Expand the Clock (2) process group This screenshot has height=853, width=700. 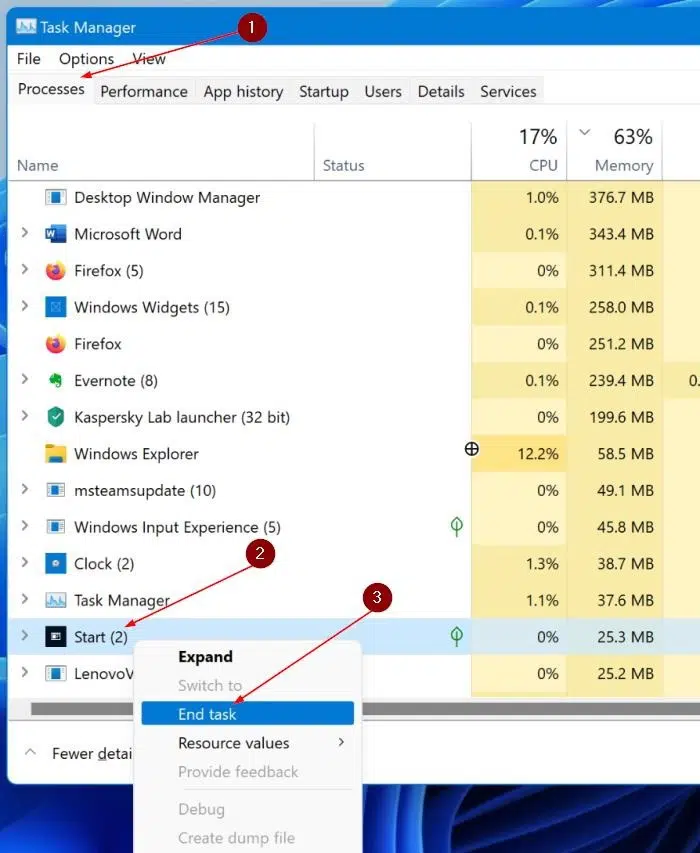pyautogui.click(x=24, y=563)
